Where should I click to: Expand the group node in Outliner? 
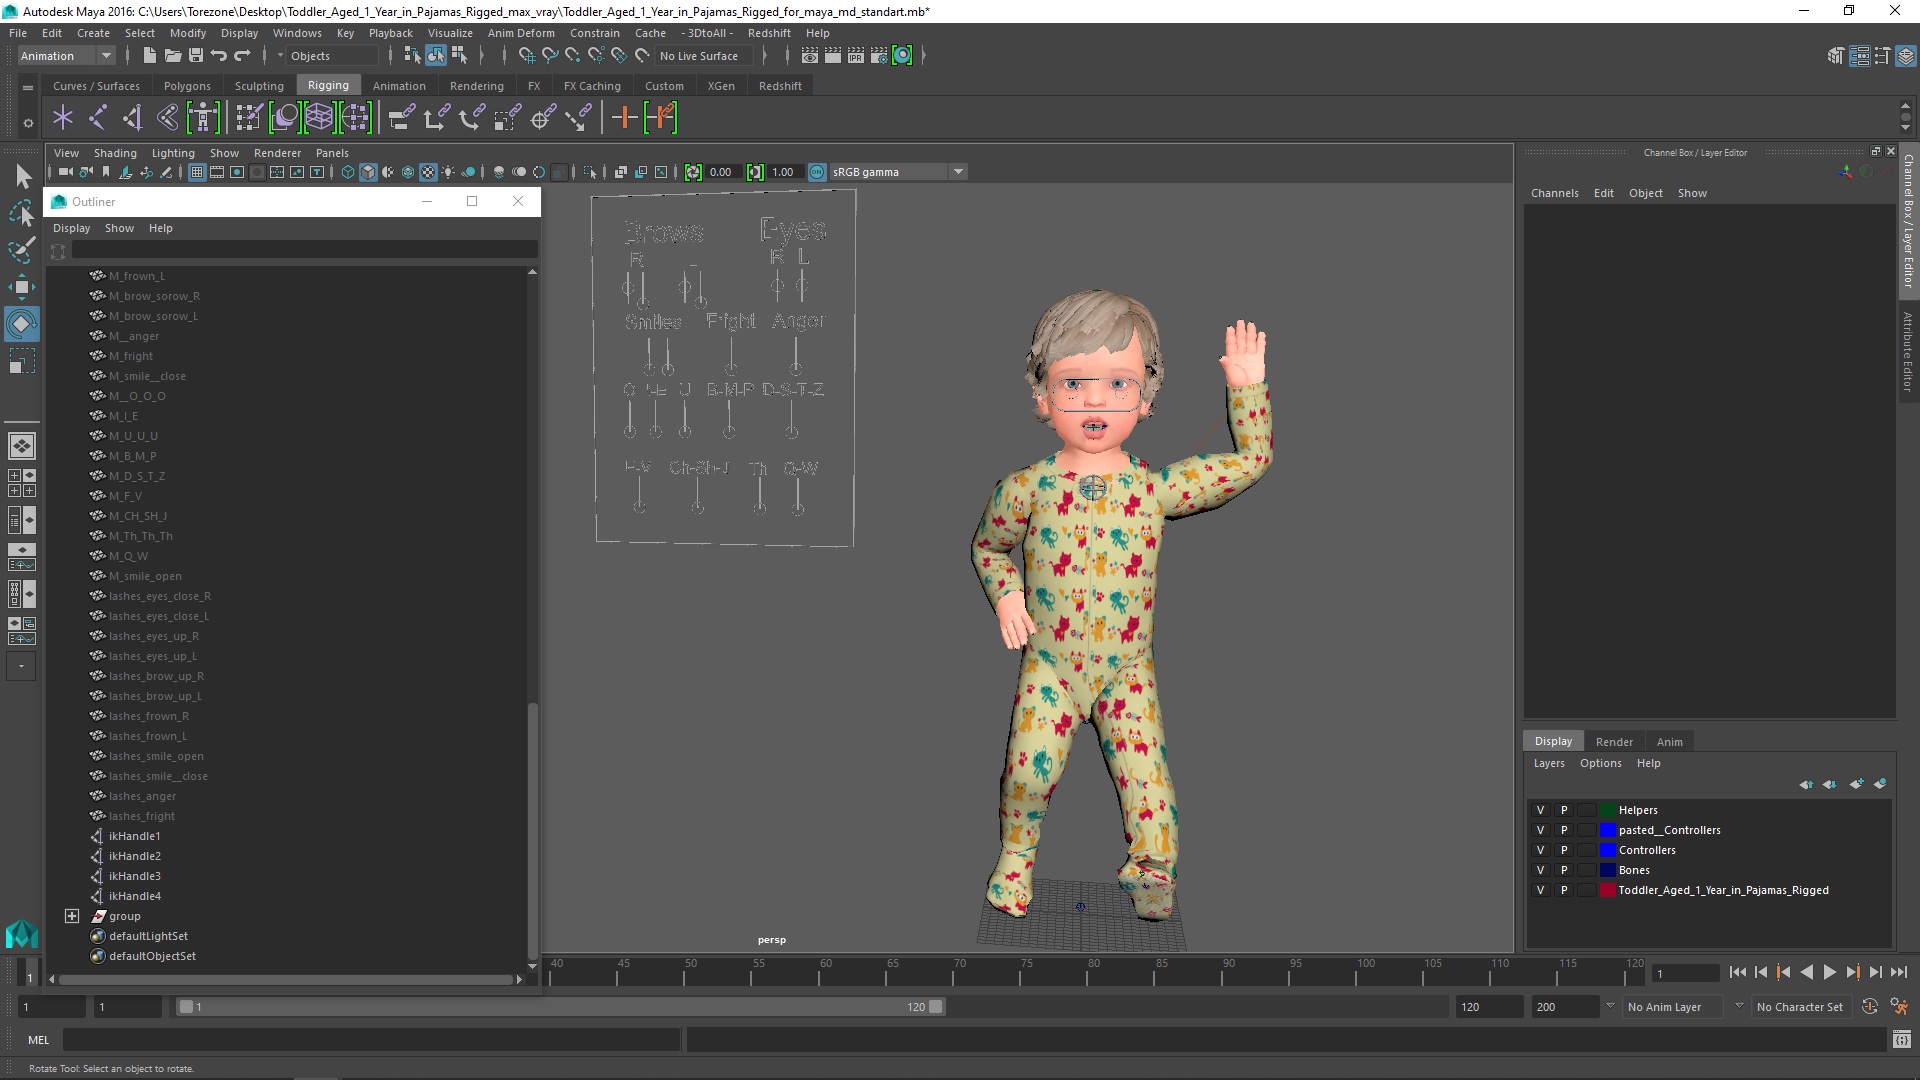(x=72, y=916)
